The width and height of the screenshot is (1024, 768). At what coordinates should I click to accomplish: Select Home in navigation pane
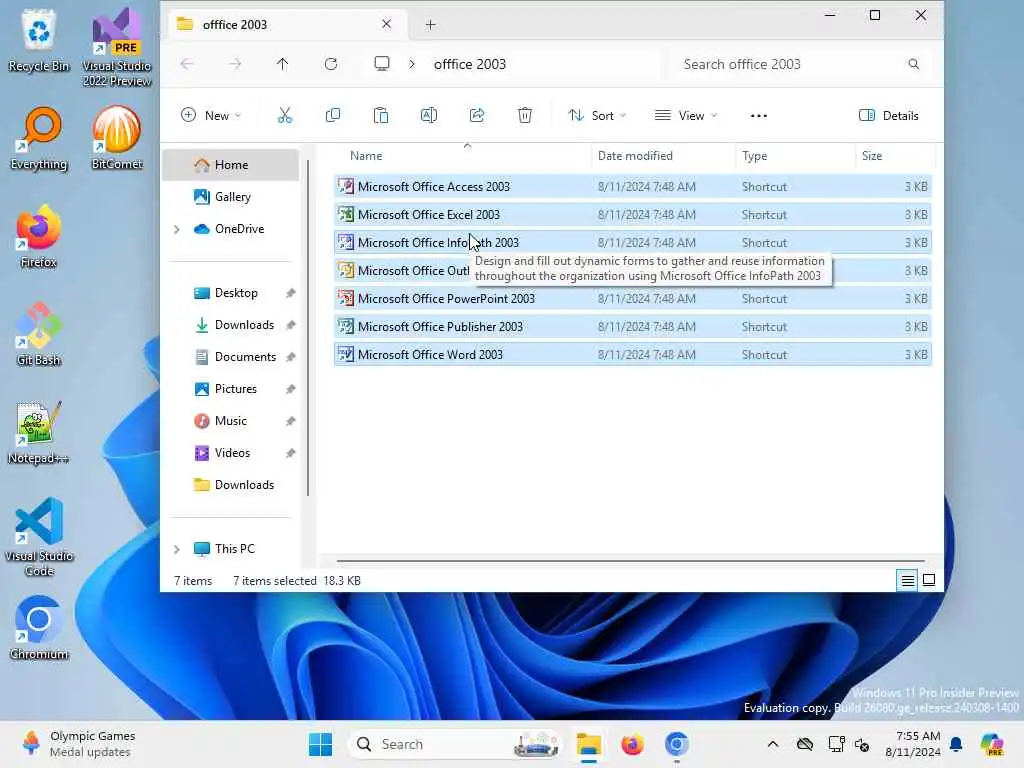point(231,165)
